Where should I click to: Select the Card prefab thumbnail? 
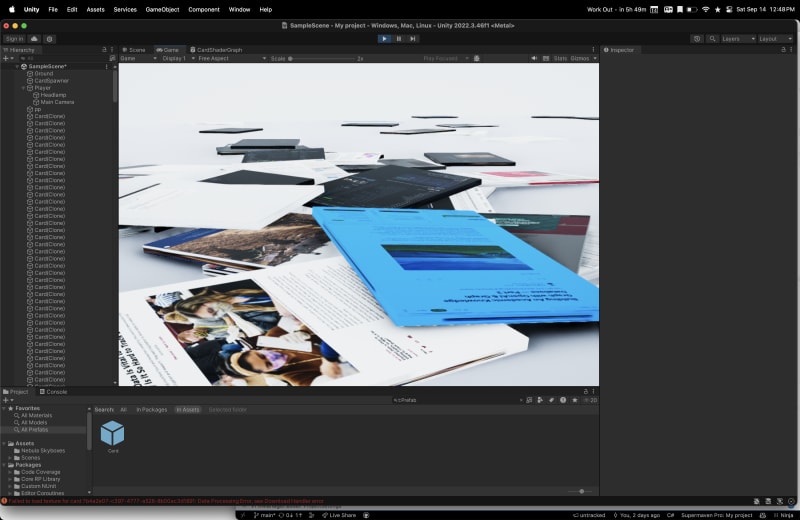tap(112, 433)
